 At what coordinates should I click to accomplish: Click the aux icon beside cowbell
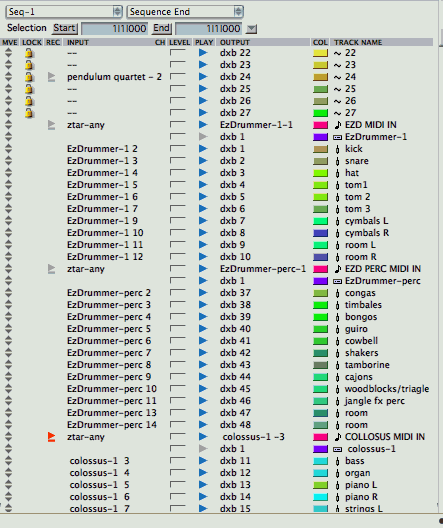338,341
